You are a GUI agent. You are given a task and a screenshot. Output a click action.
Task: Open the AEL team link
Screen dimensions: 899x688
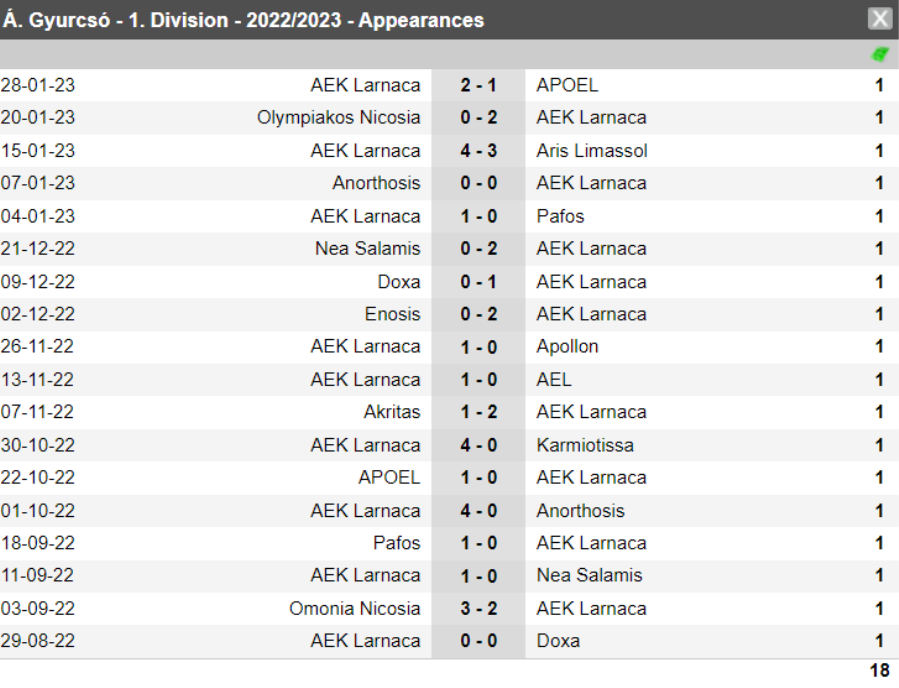554,380
